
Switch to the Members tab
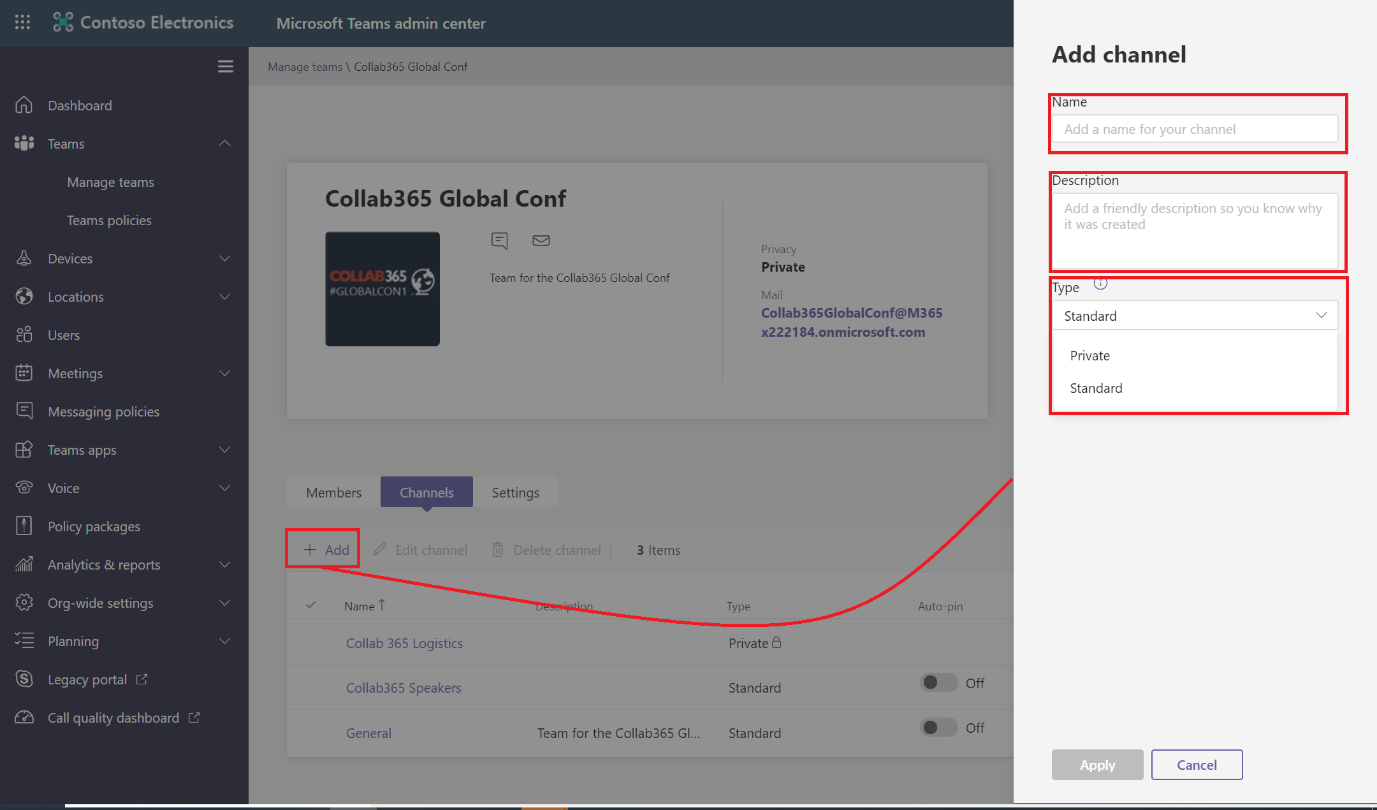click(334, 492)
